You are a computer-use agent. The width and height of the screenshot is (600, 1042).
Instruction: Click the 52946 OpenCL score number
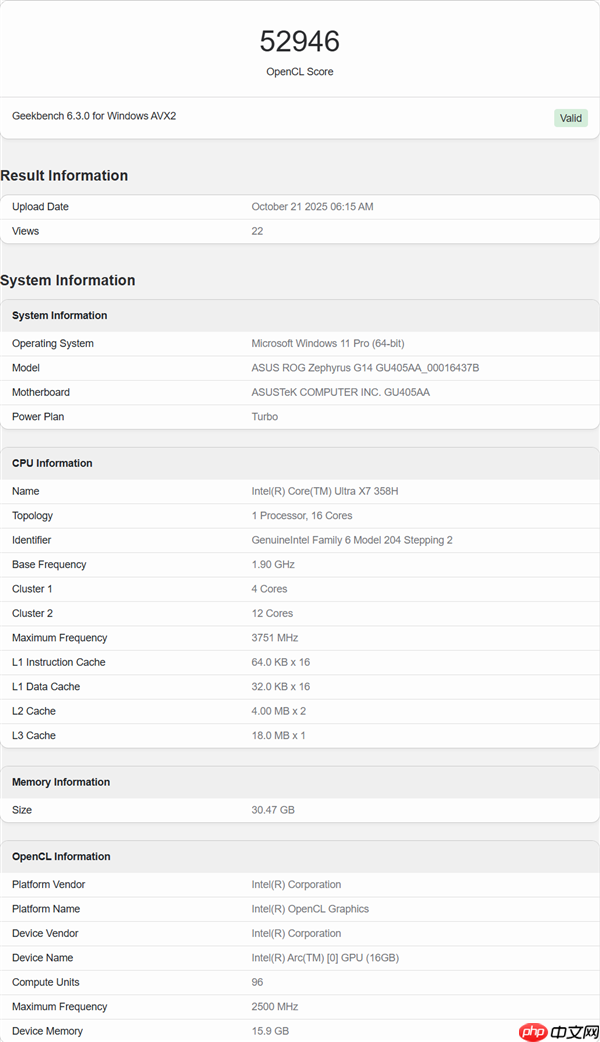tap(300, 41)
